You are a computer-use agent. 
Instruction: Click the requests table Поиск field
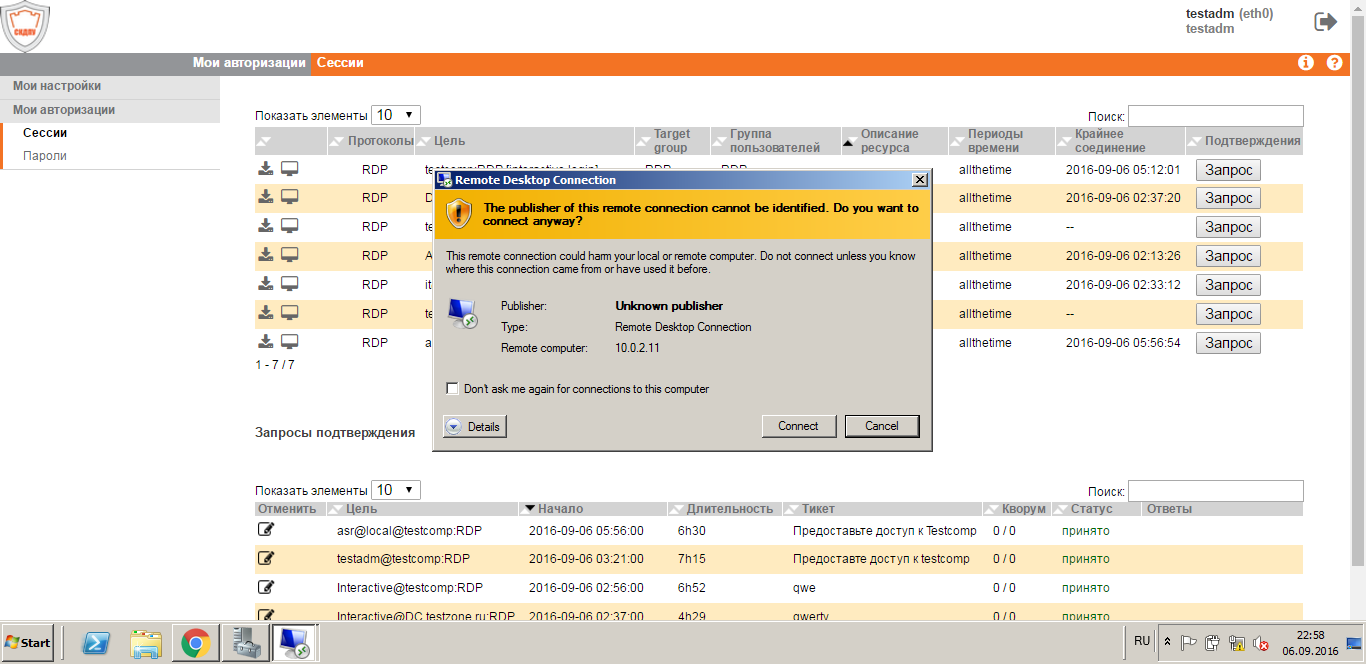[x=1216, y=491]
